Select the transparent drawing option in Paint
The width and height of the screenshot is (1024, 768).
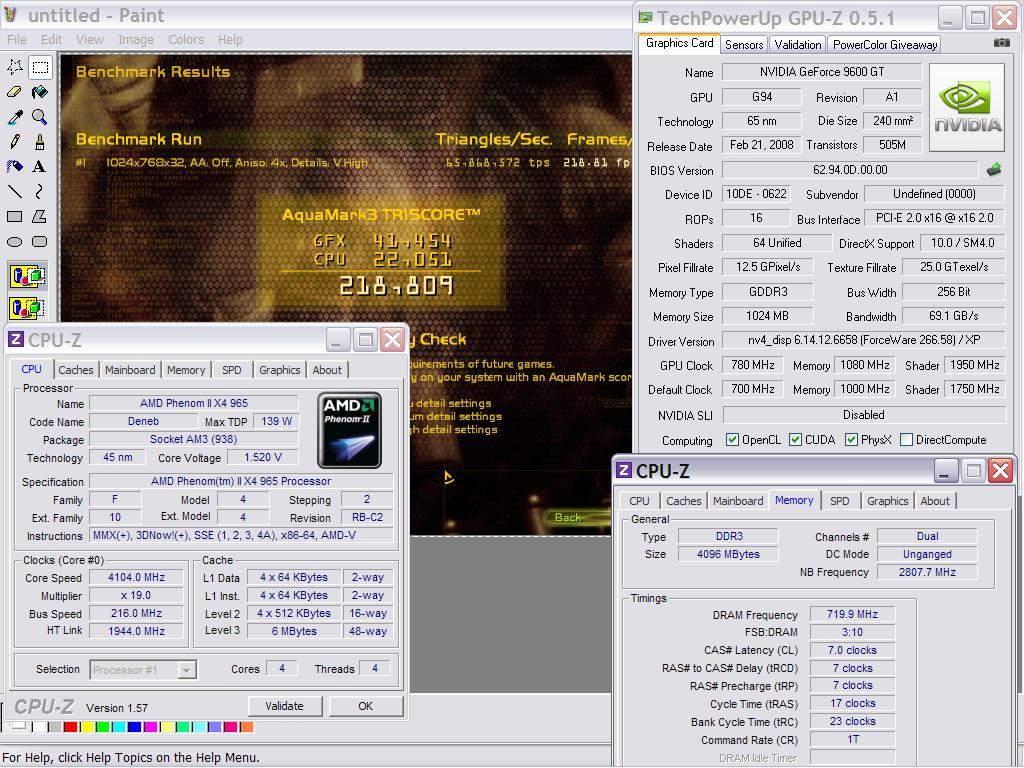pos(27,308)
